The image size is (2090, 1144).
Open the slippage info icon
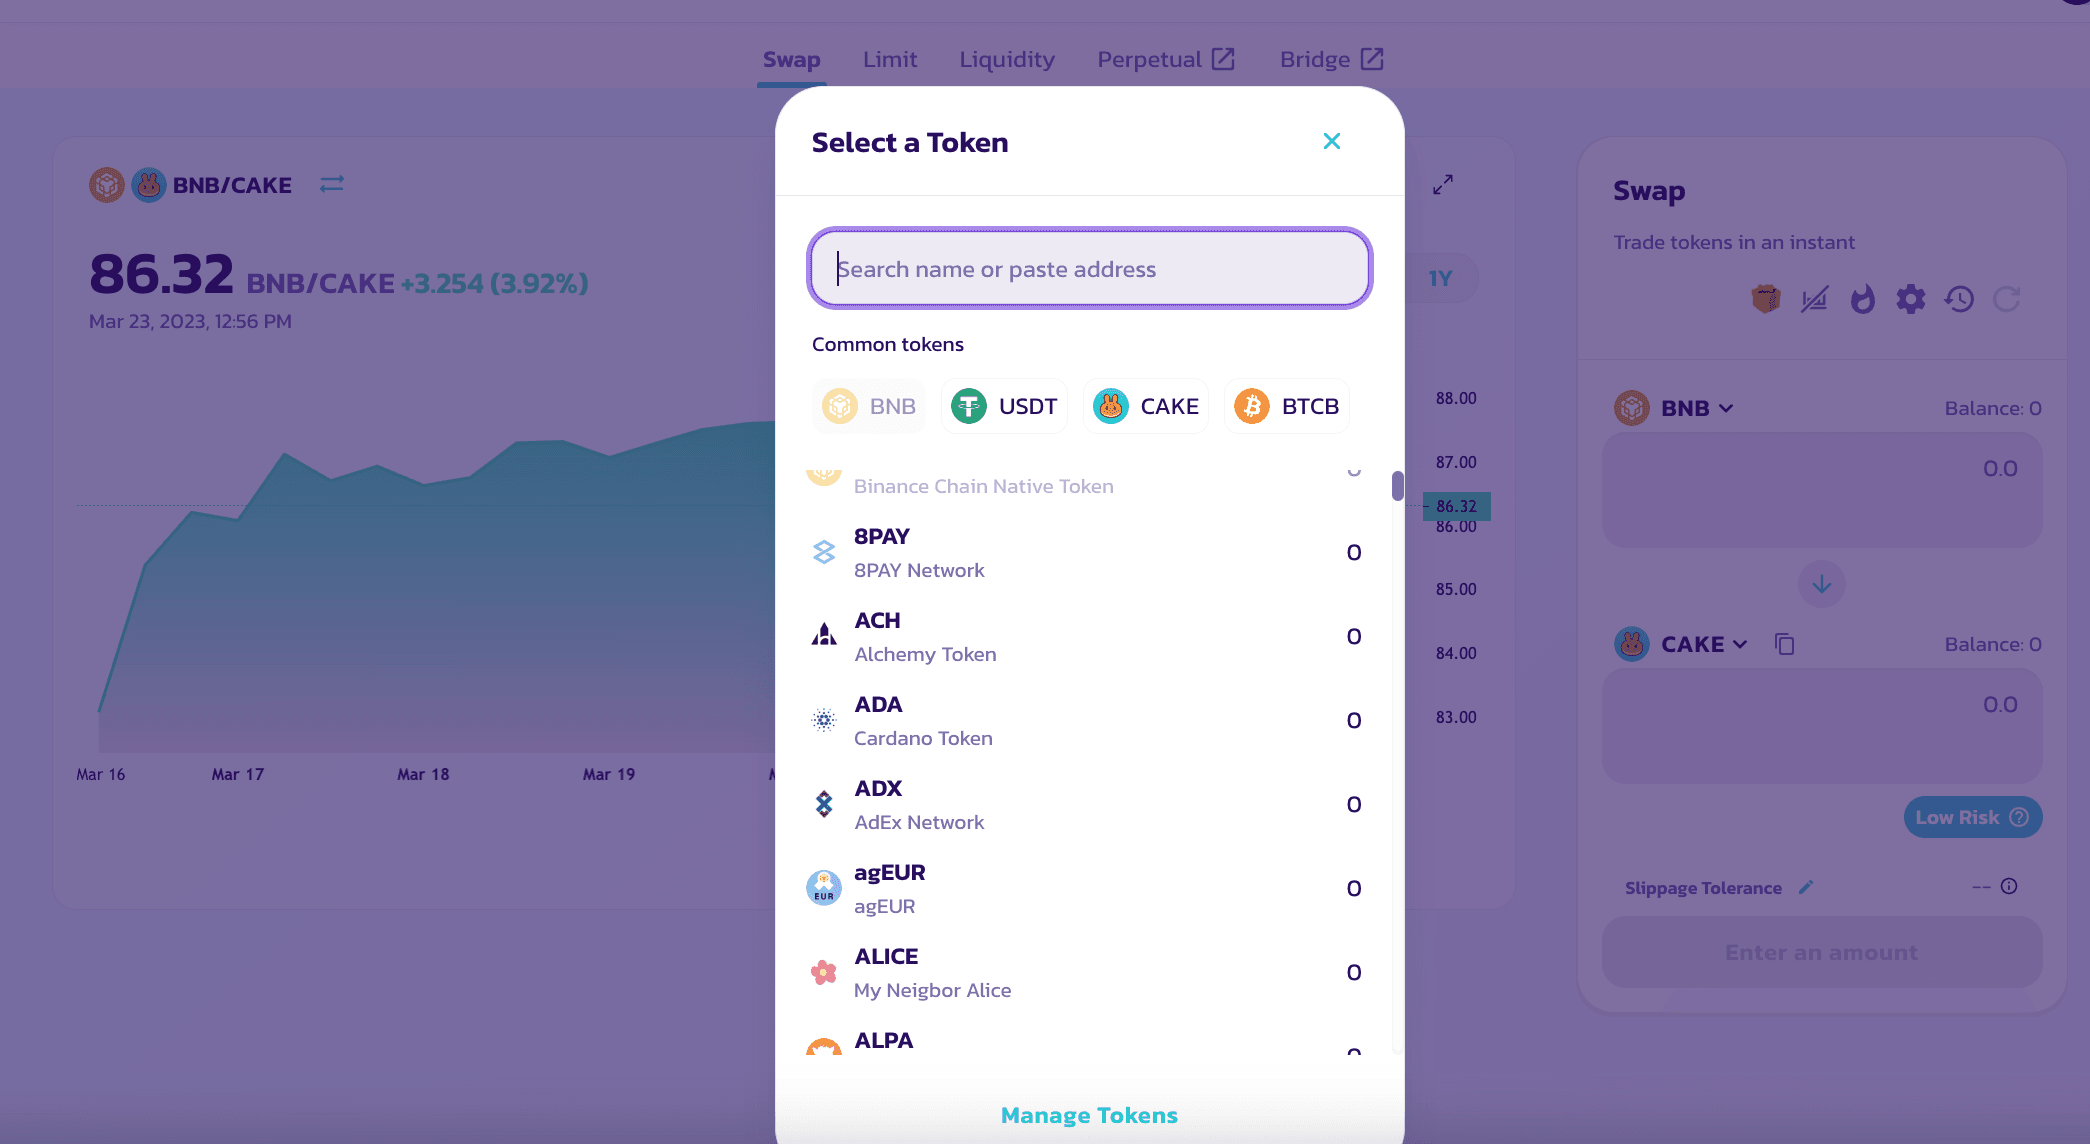click(x=2009, y=886)
